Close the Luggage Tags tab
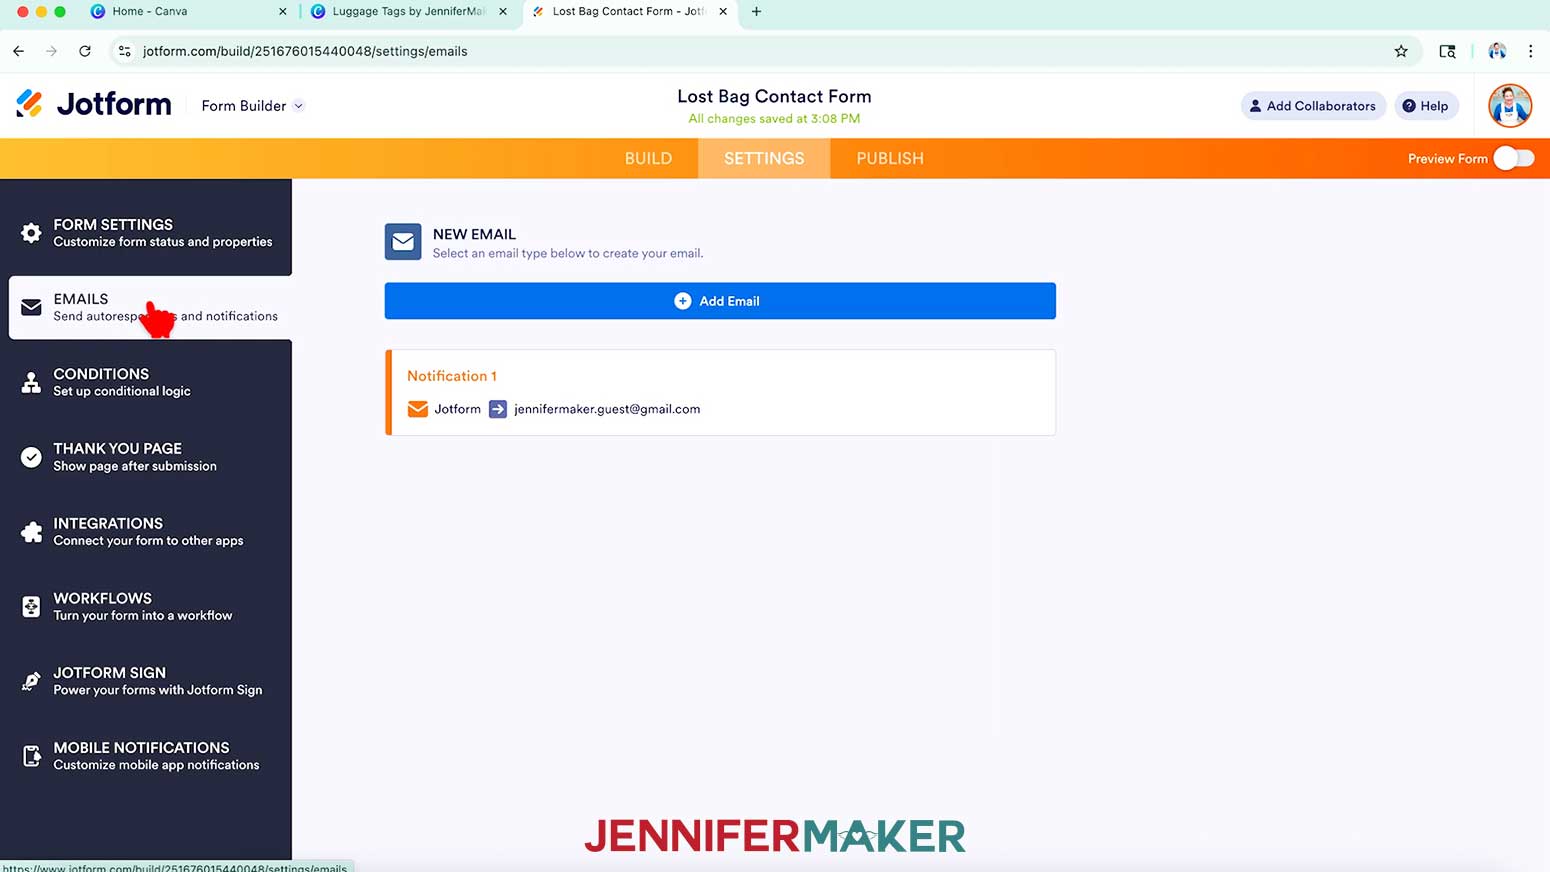Viewport: 1550px width, 872px height. [502, 11]
